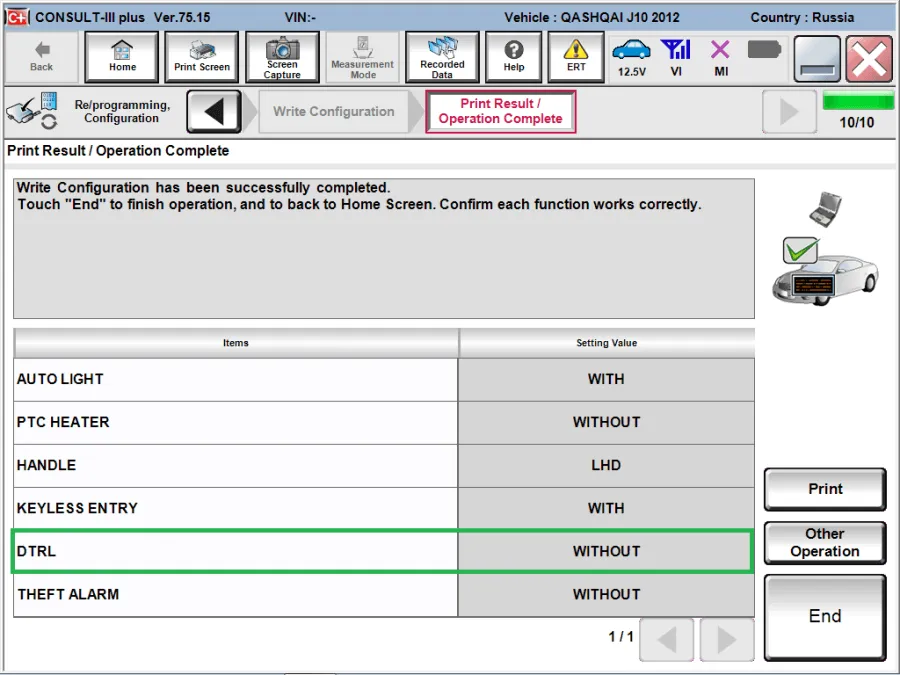
Task: Select the DTRL configuration row
Action: (382, 551)
